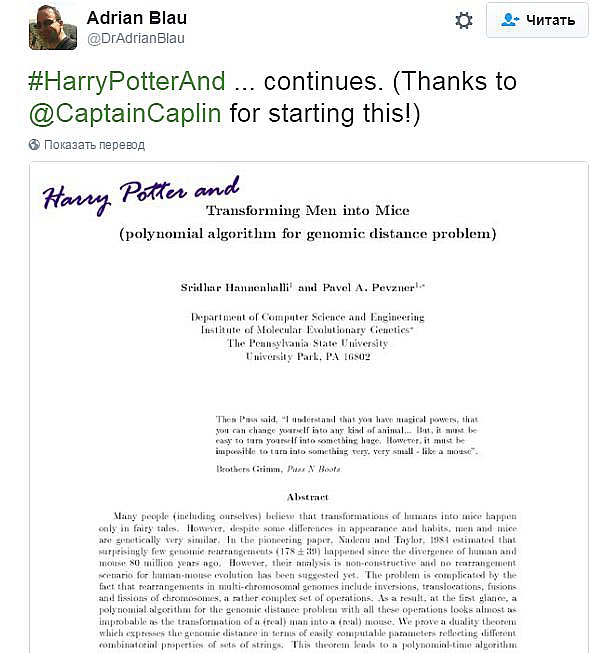607x653 pixels.
Task: Click the polynomial algorithm subtitle in image
Action: click(x=306, y=236)
